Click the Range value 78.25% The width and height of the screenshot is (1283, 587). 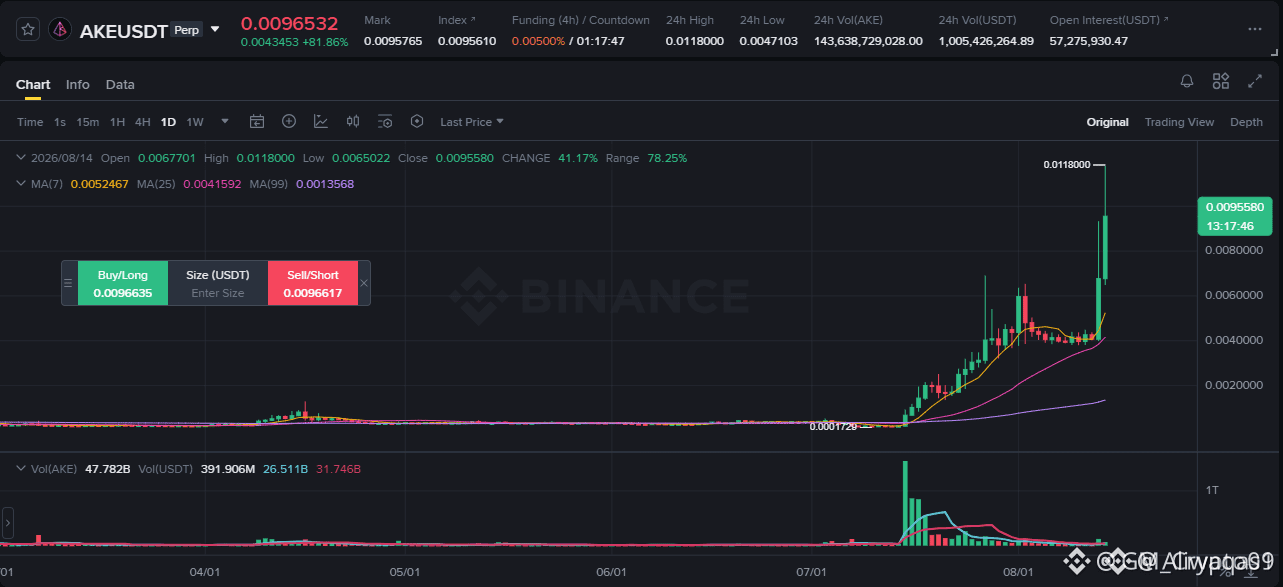667,158
